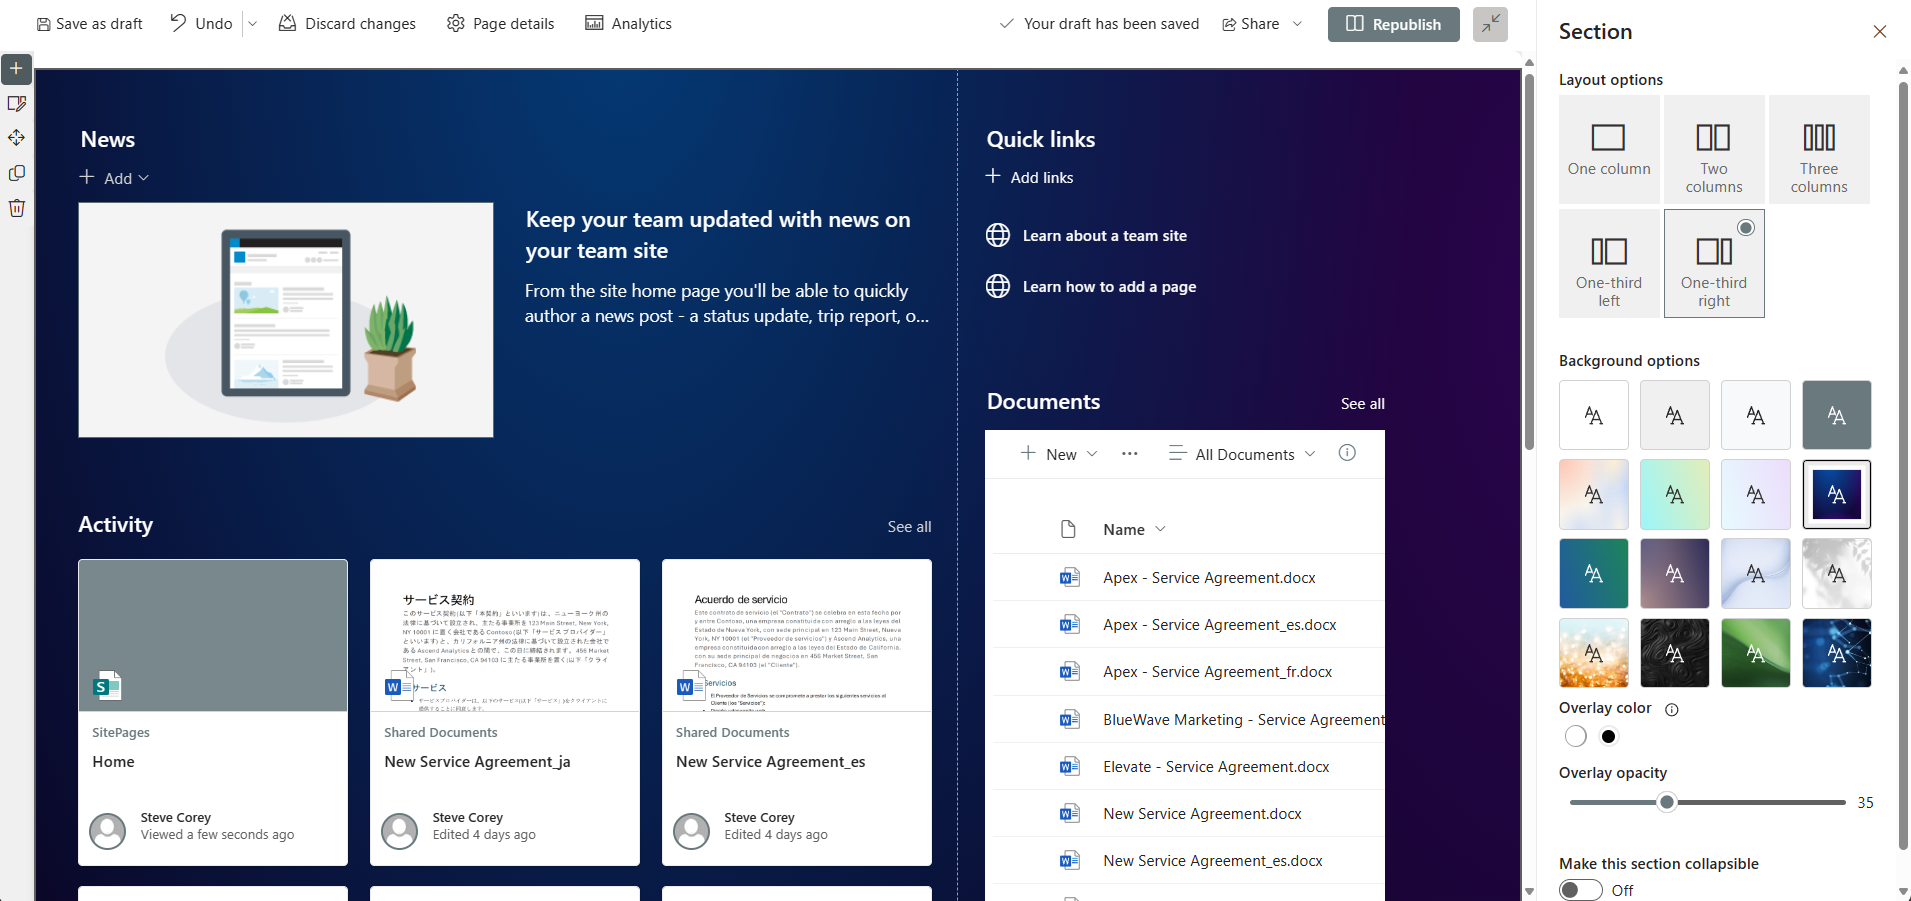The width and height of the screenshot is (1911, 901).
Task: Select the move section icon
Action: pos(17,138)
